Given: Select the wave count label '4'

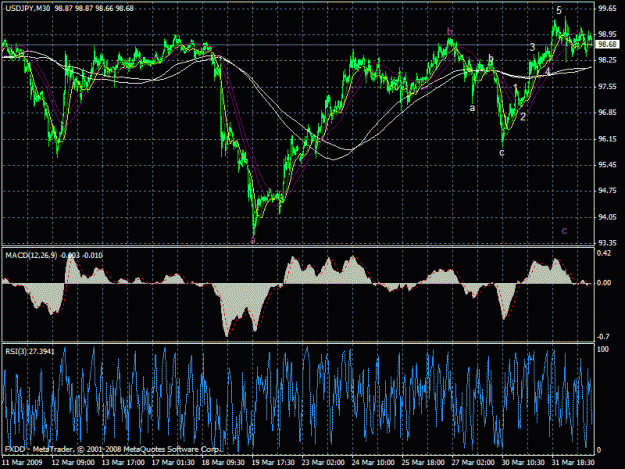Looking at the screenshot, I should pos(548,71).
